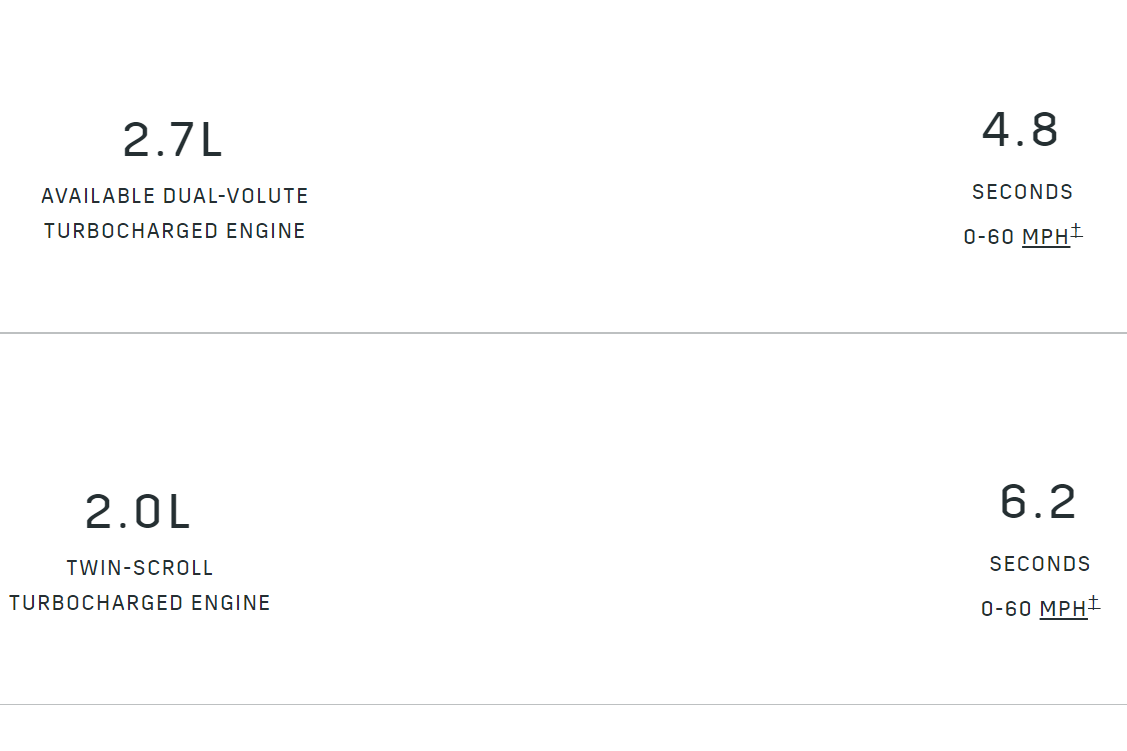Open the MPH footnote link beside 4.8 seconds
This screenshot has height=751, width=1127.
[1045, 238]
